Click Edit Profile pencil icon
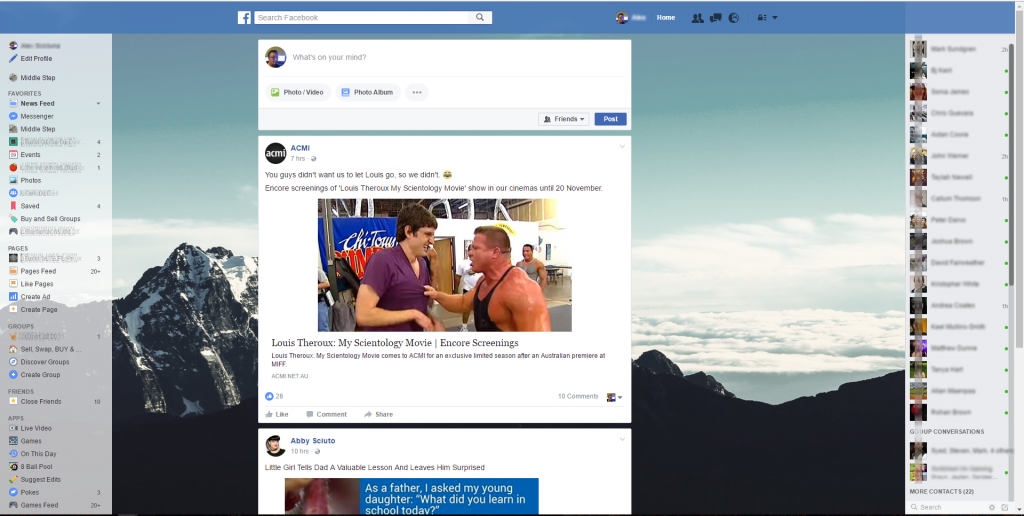The image size is (1024, 516). (13, 58)
